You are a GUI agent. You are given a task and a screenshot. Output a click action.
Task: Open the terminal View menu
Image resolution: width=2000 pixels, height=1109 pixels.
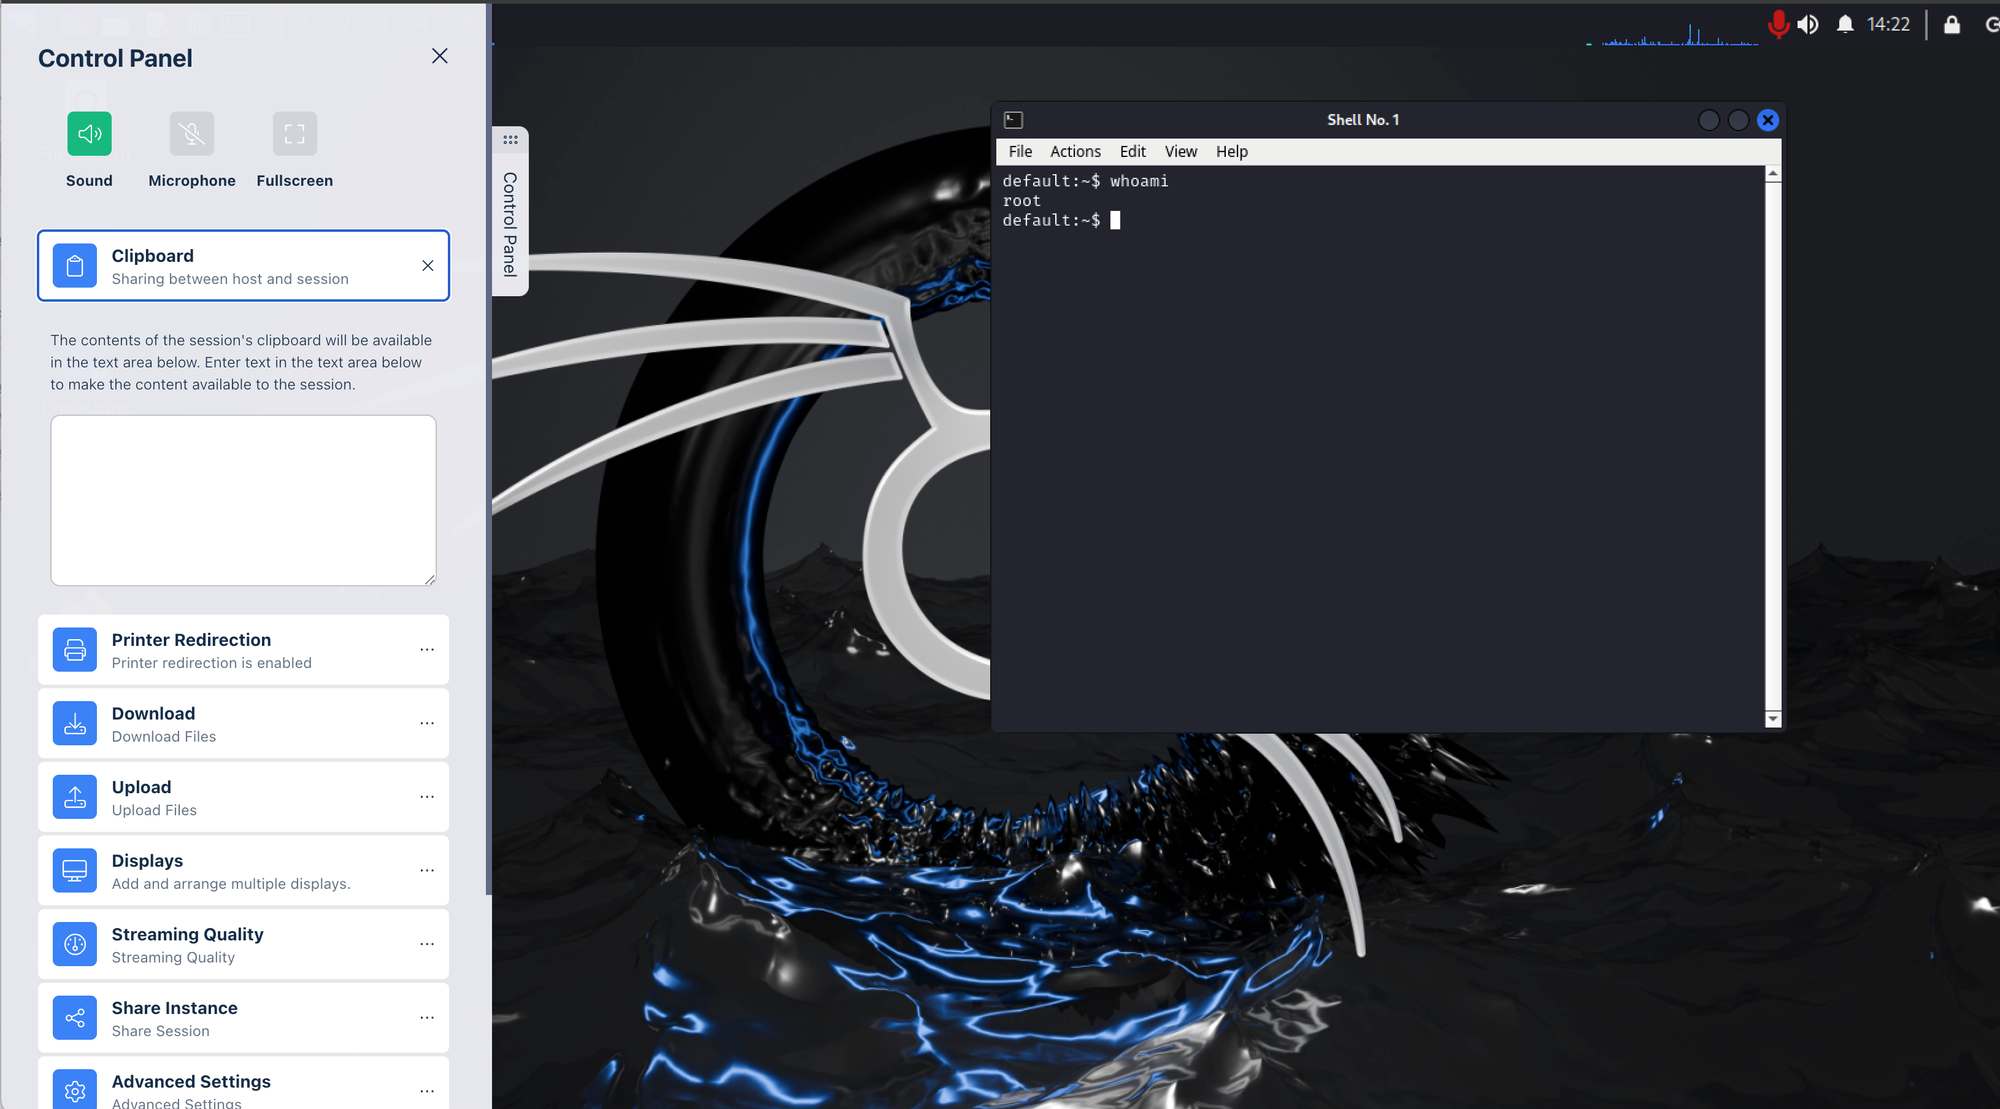pyautogui.click(x=1180, y=152)
